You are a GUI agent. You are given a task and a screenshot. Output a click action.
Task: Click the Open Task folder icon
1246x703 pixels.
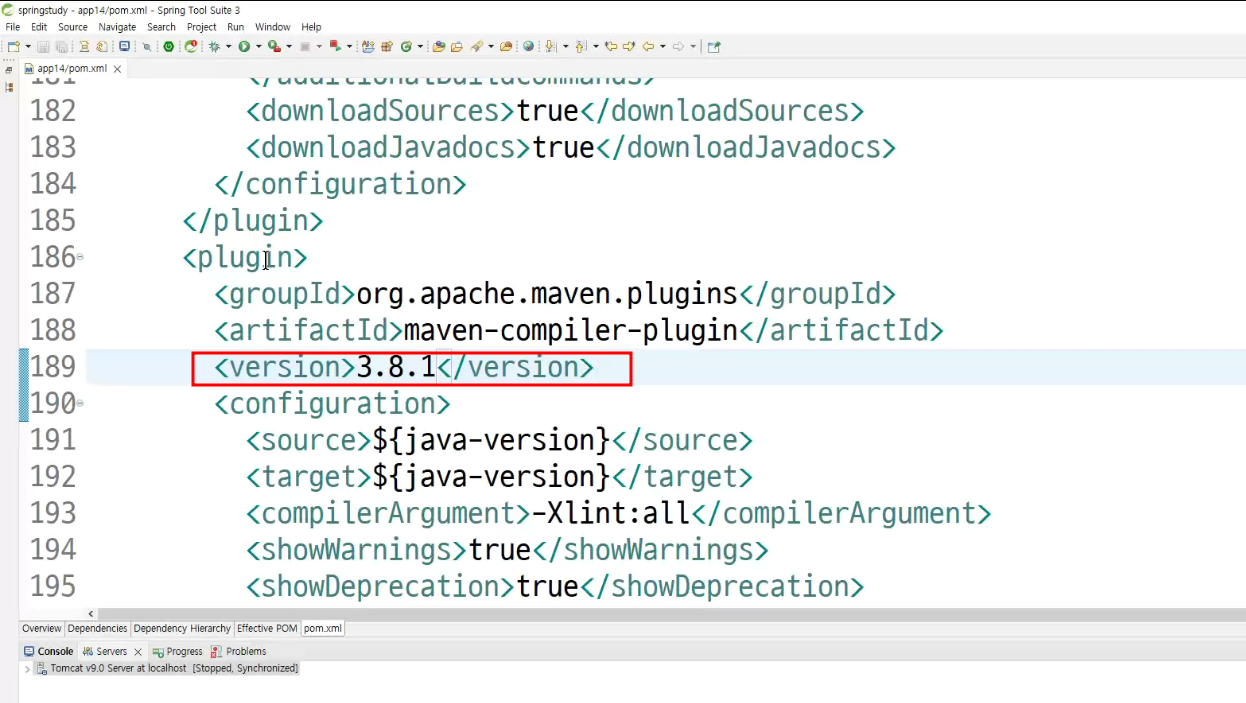pyautogui.click(x=457, y=46)
